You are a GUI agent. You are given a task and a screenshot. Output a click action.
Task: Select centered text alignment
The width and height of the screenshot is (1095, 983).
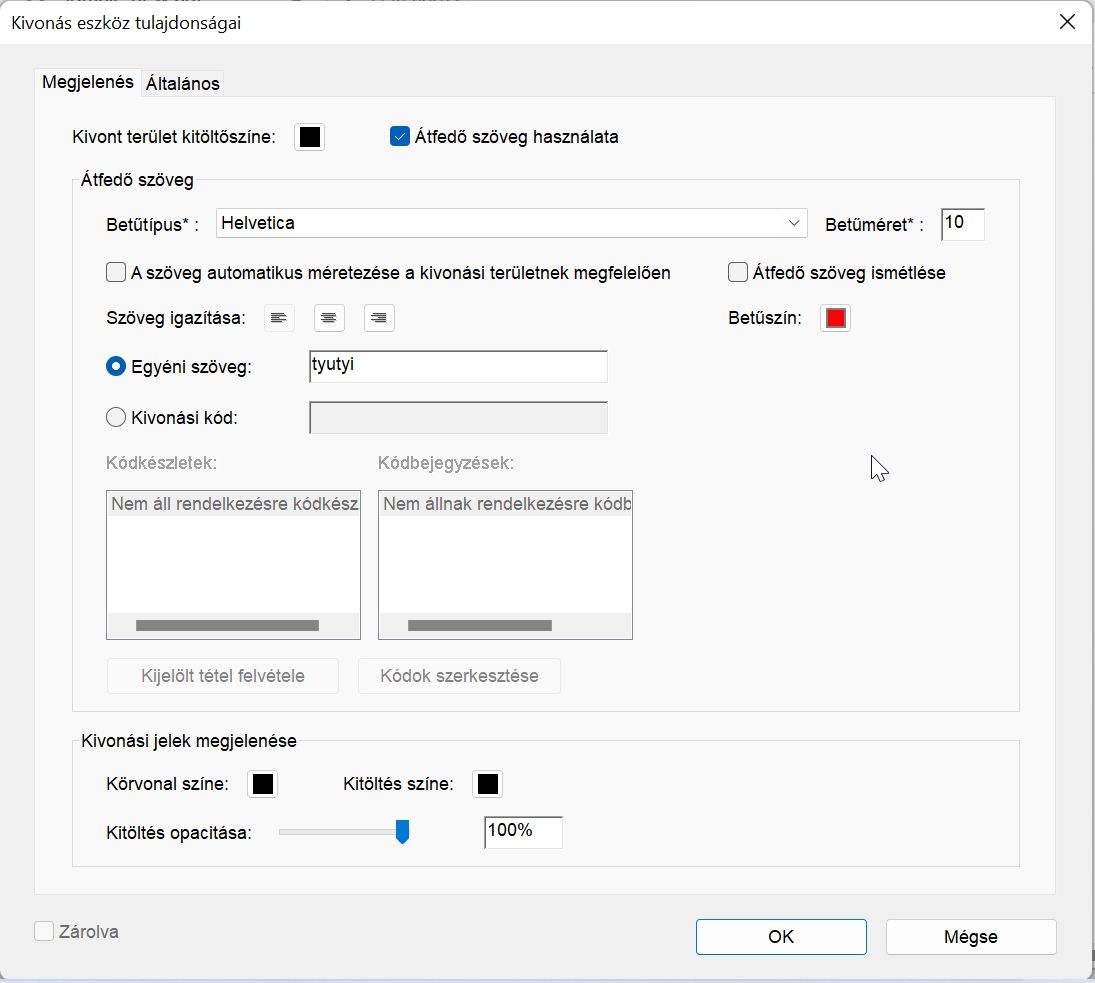(x=329, y=317)
